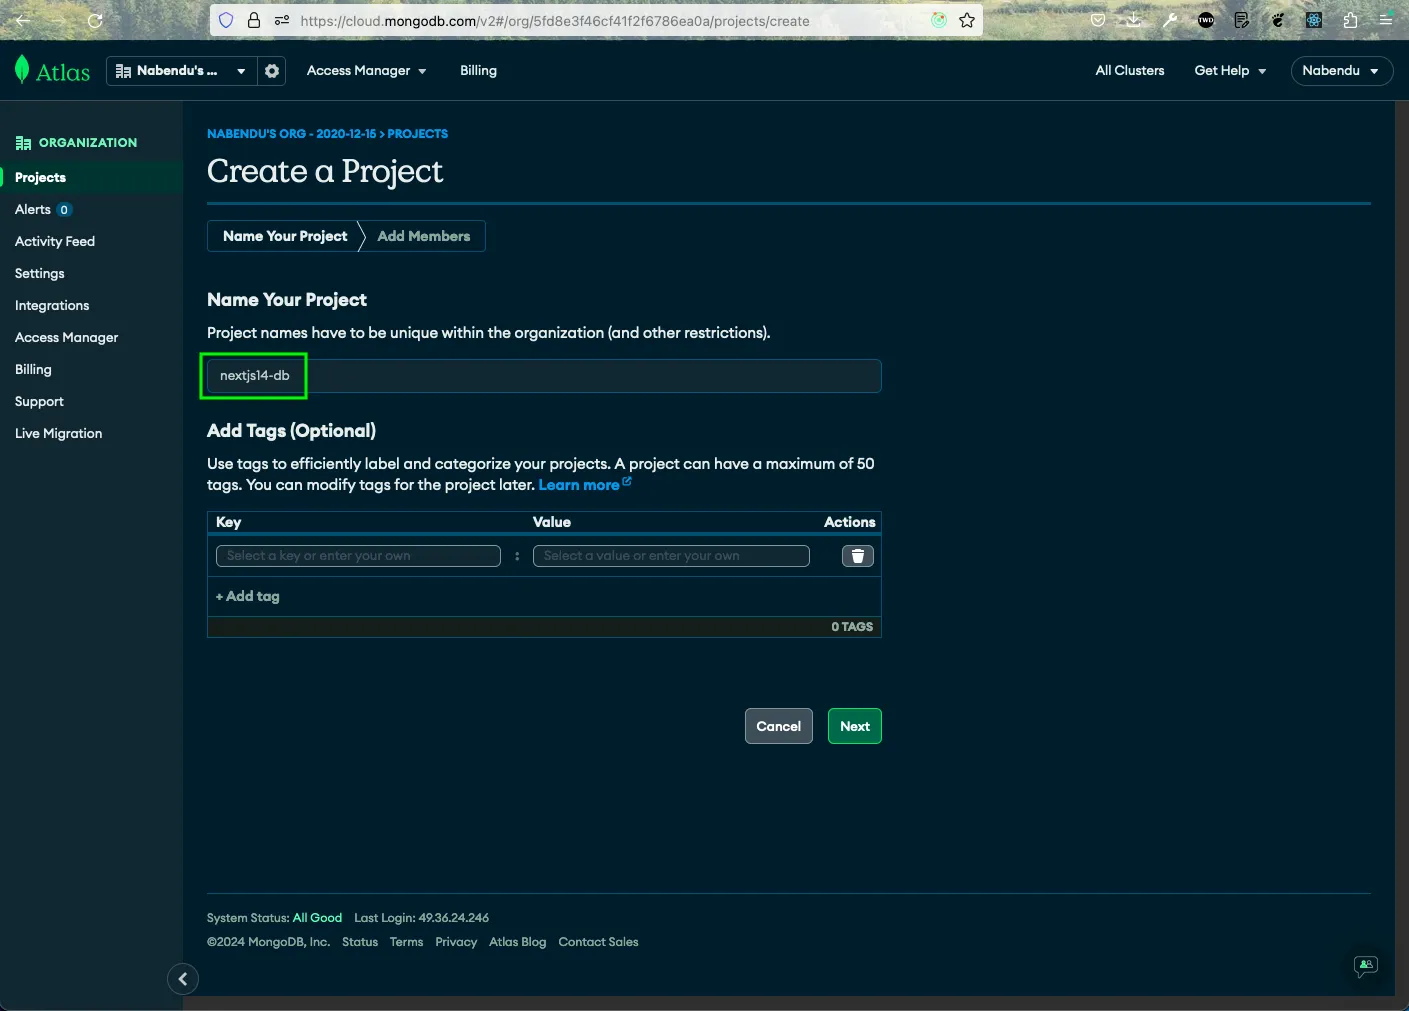This screenshot has height=1011, width=1409.
Task: Go to All Clusters
Action: tap(1130, 71)
